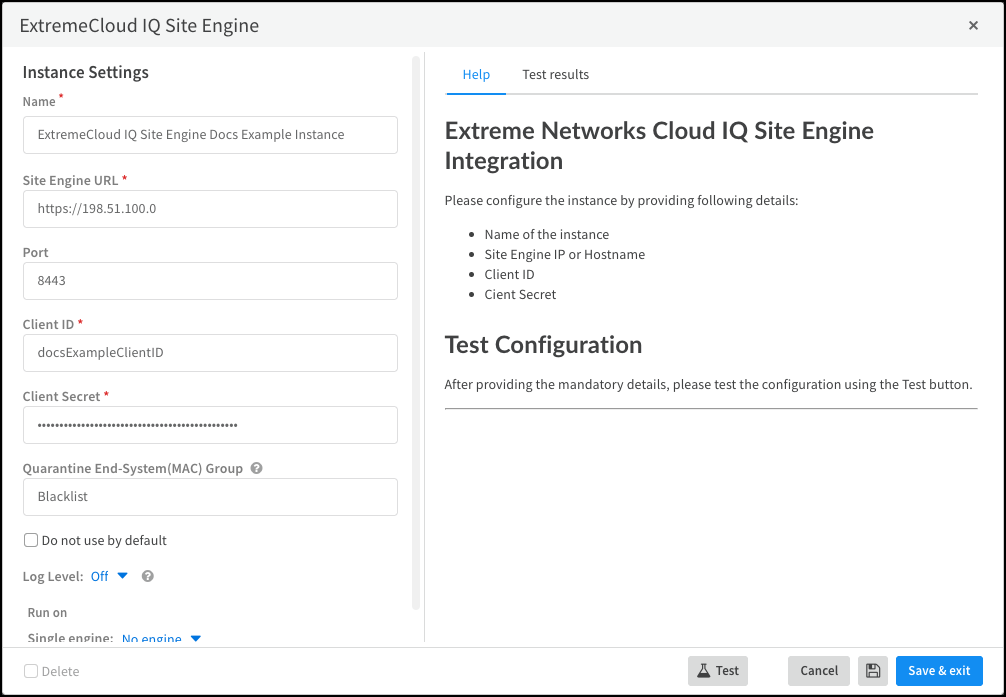Click the Cancel button
The height and width of the screenshot is (697, 1006).
pos(819,671)
